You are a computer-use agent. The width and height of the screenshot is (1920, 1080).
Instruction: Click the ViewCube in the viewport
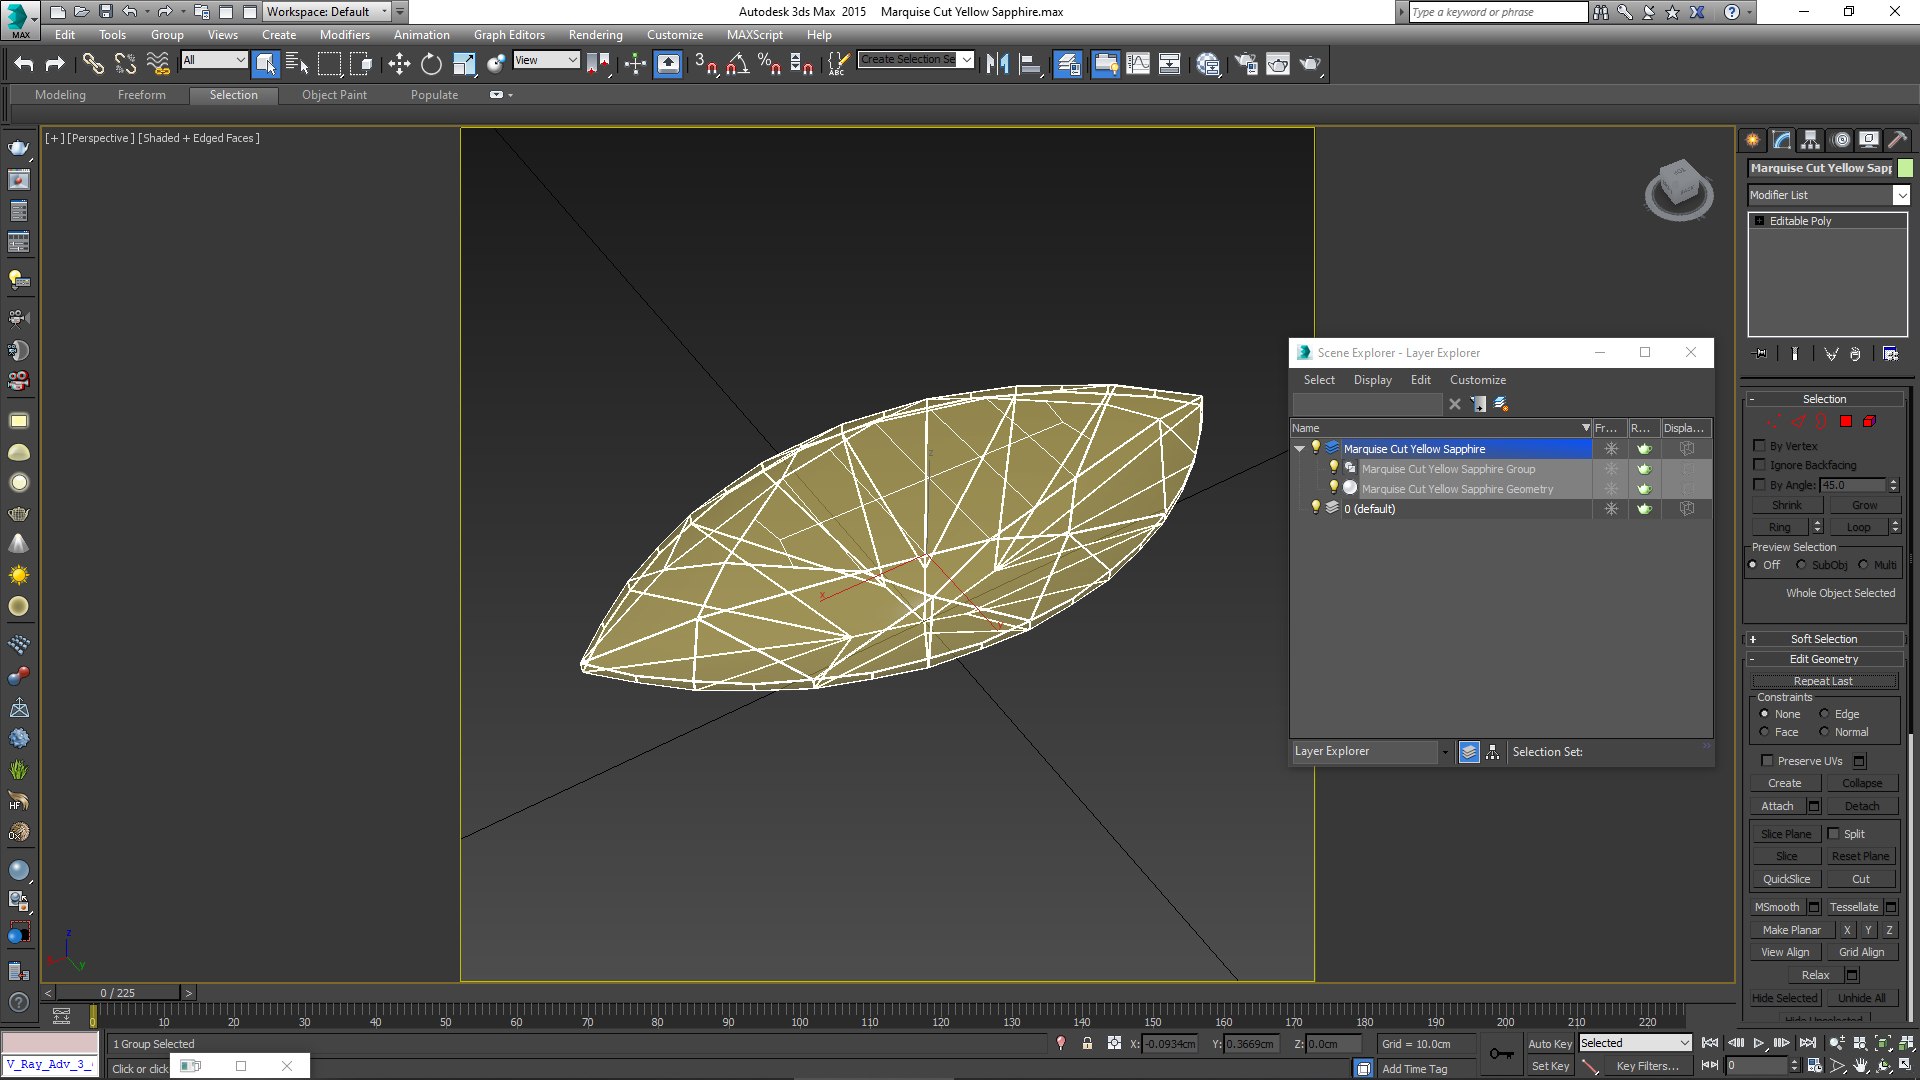pyautogui.click(x=1678, y=189)
